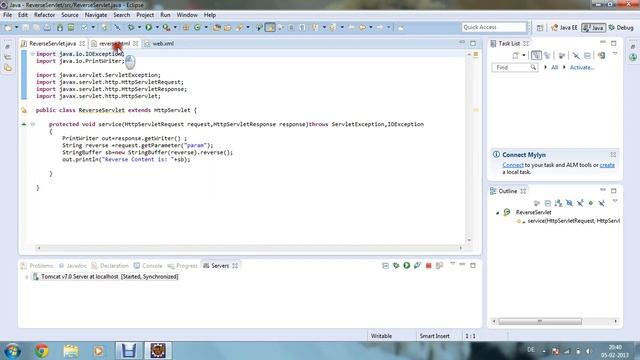Click the Publish to server icon

(x=439, y=266)
